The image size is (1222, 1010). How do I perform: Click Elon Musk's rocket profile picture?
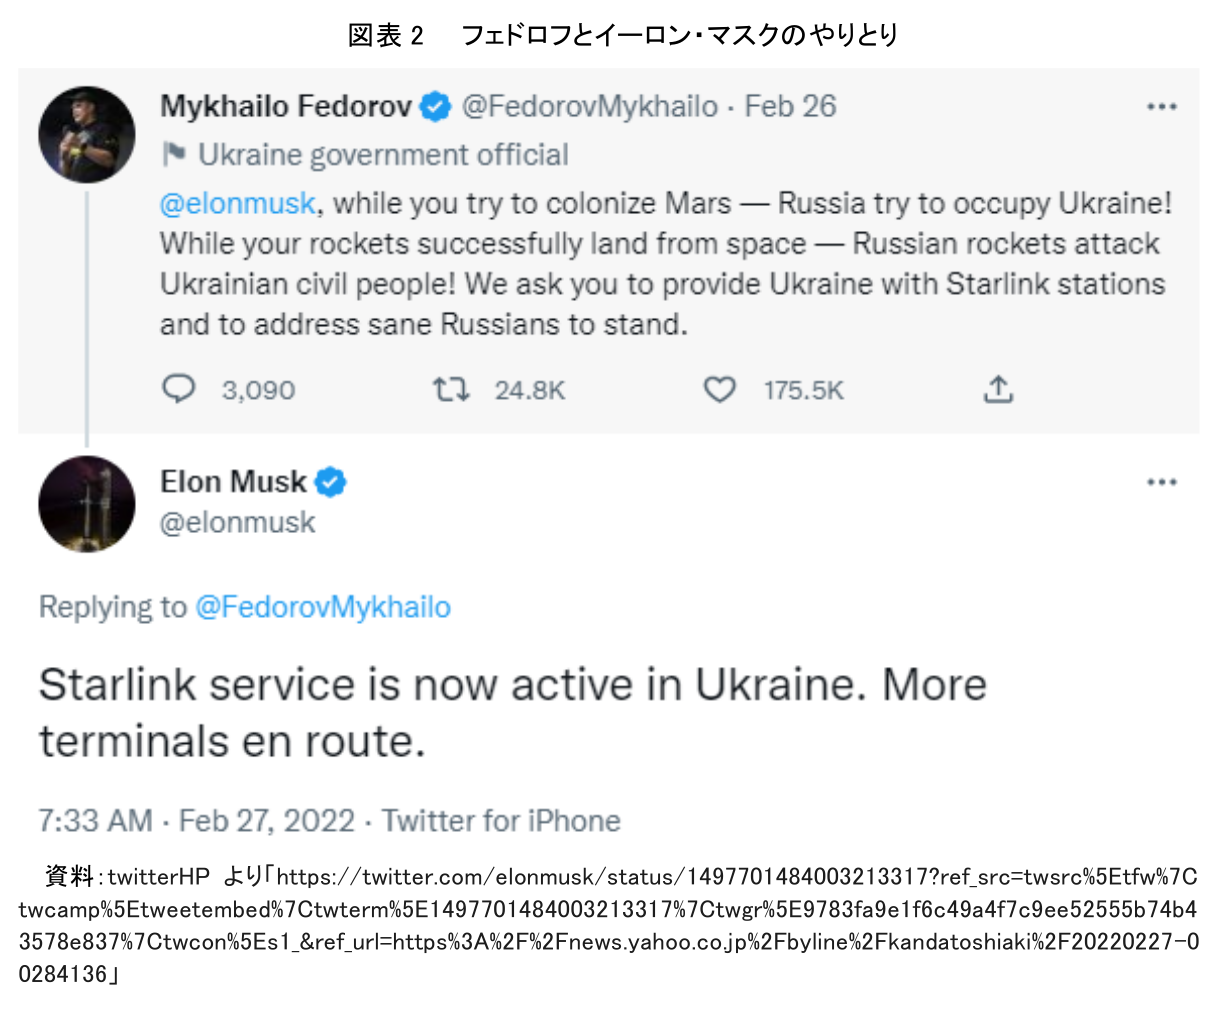87,504
